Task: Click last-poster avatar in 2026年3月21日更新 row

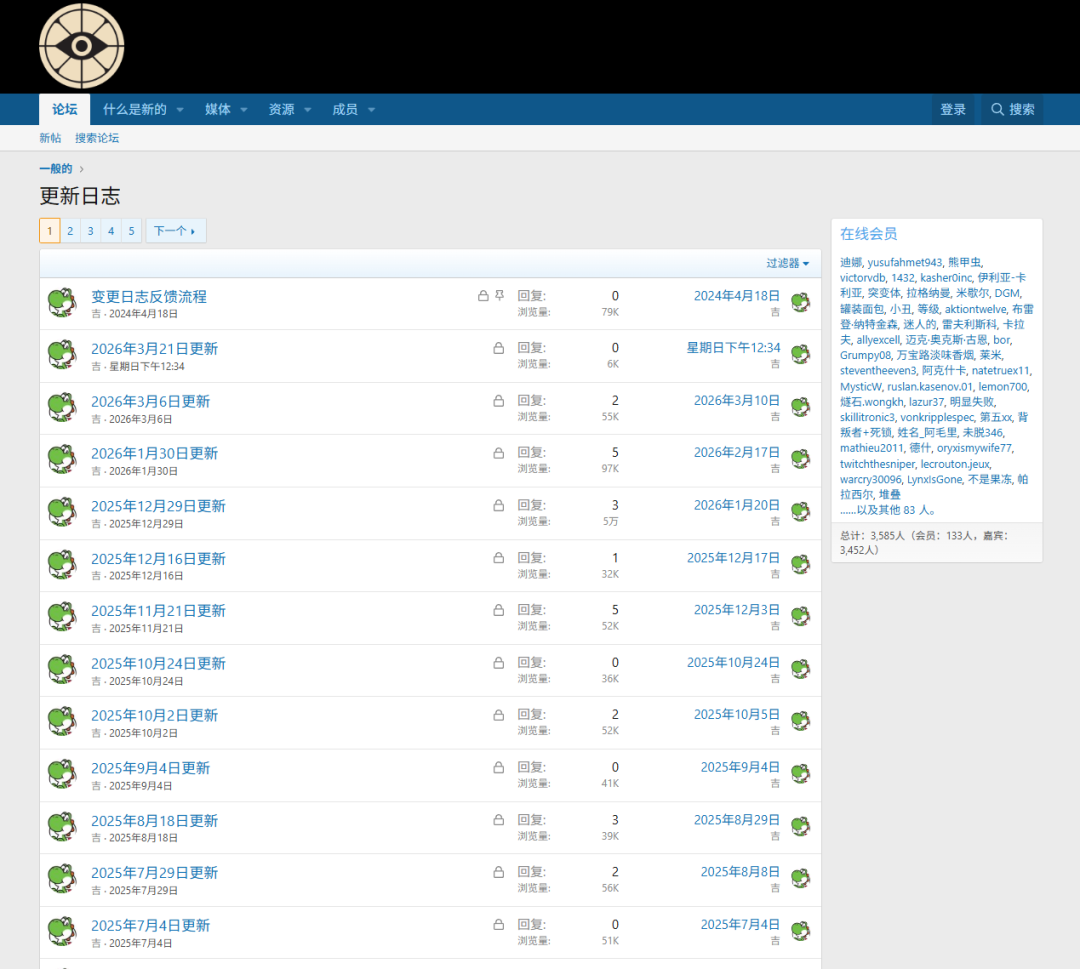Action: click(x=800, y=355)
